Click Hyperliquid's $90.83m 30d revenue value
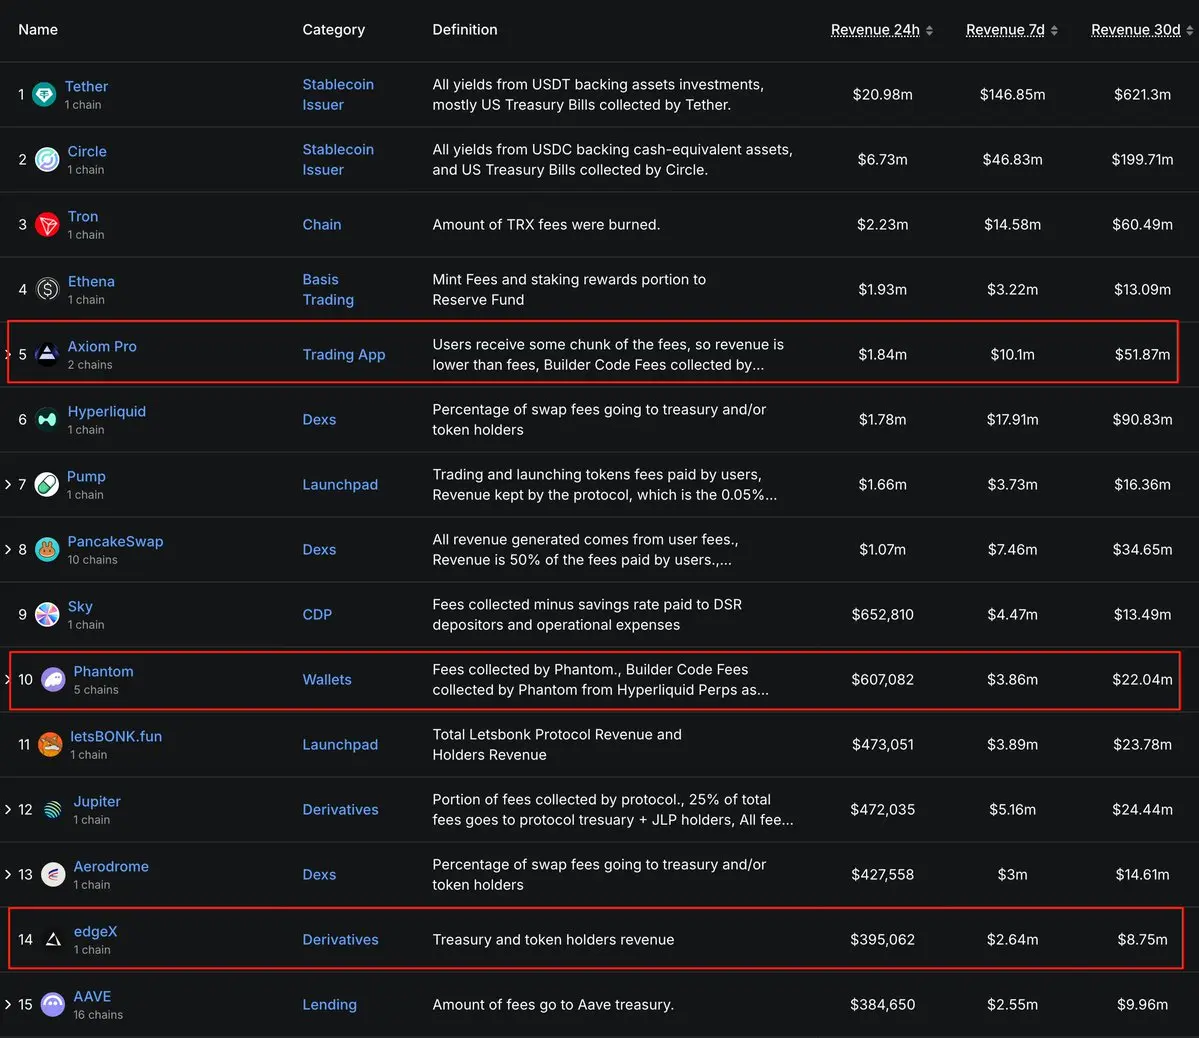Viewport: 1199px width, 1038px height. tap(1142, 419)
